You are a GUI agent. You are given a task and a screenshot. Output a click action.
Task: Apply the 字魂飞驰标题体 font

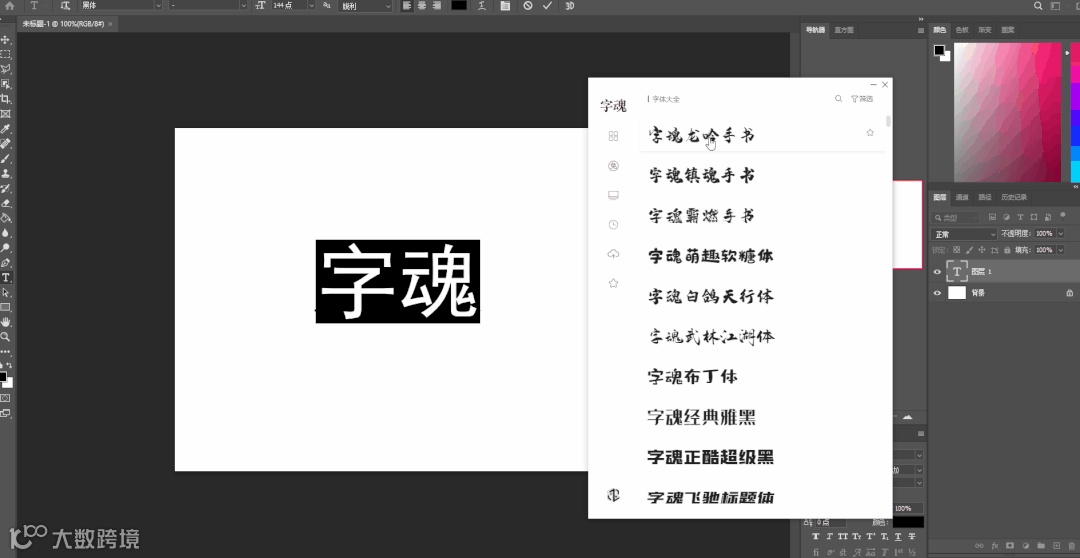click(x=710, y=497)
